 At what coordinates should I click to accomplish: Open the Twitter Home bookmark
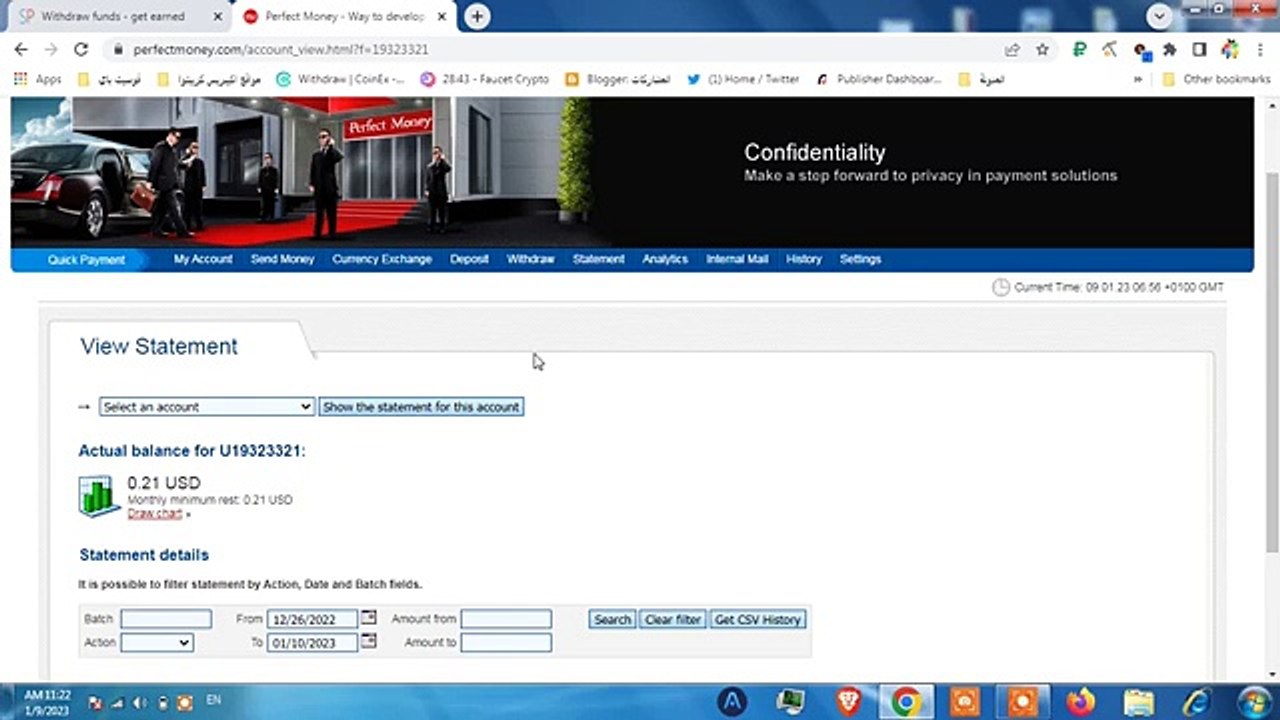click(743, 79)
